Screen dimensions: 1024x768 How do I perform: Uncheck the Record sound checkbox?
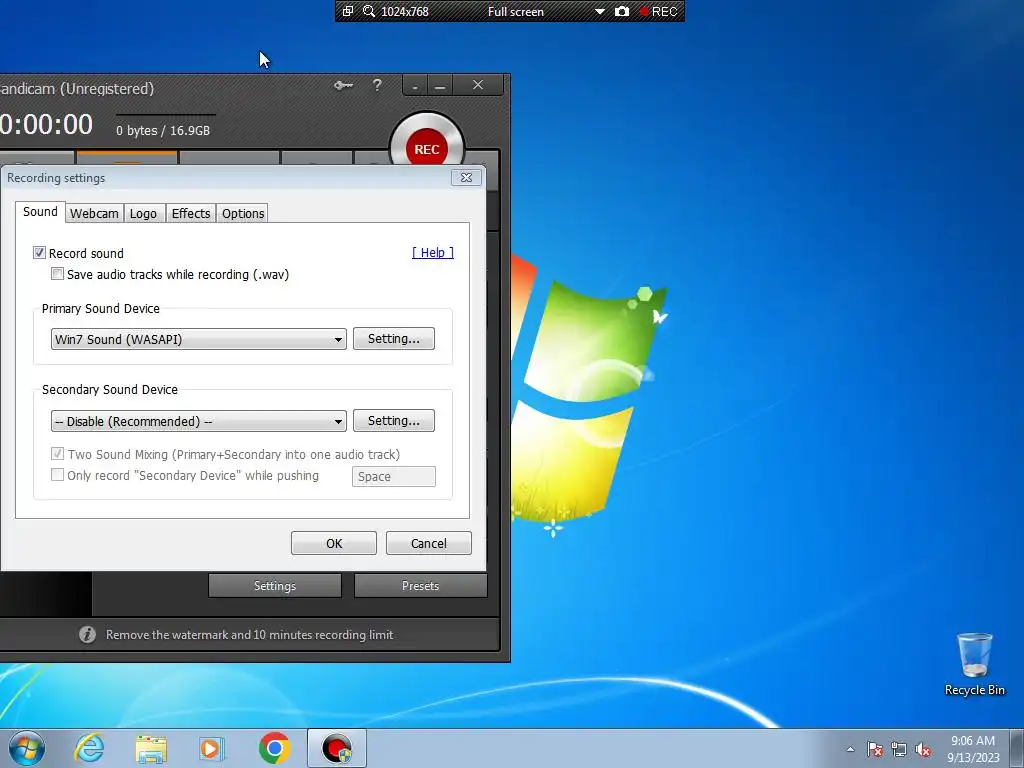39,253
